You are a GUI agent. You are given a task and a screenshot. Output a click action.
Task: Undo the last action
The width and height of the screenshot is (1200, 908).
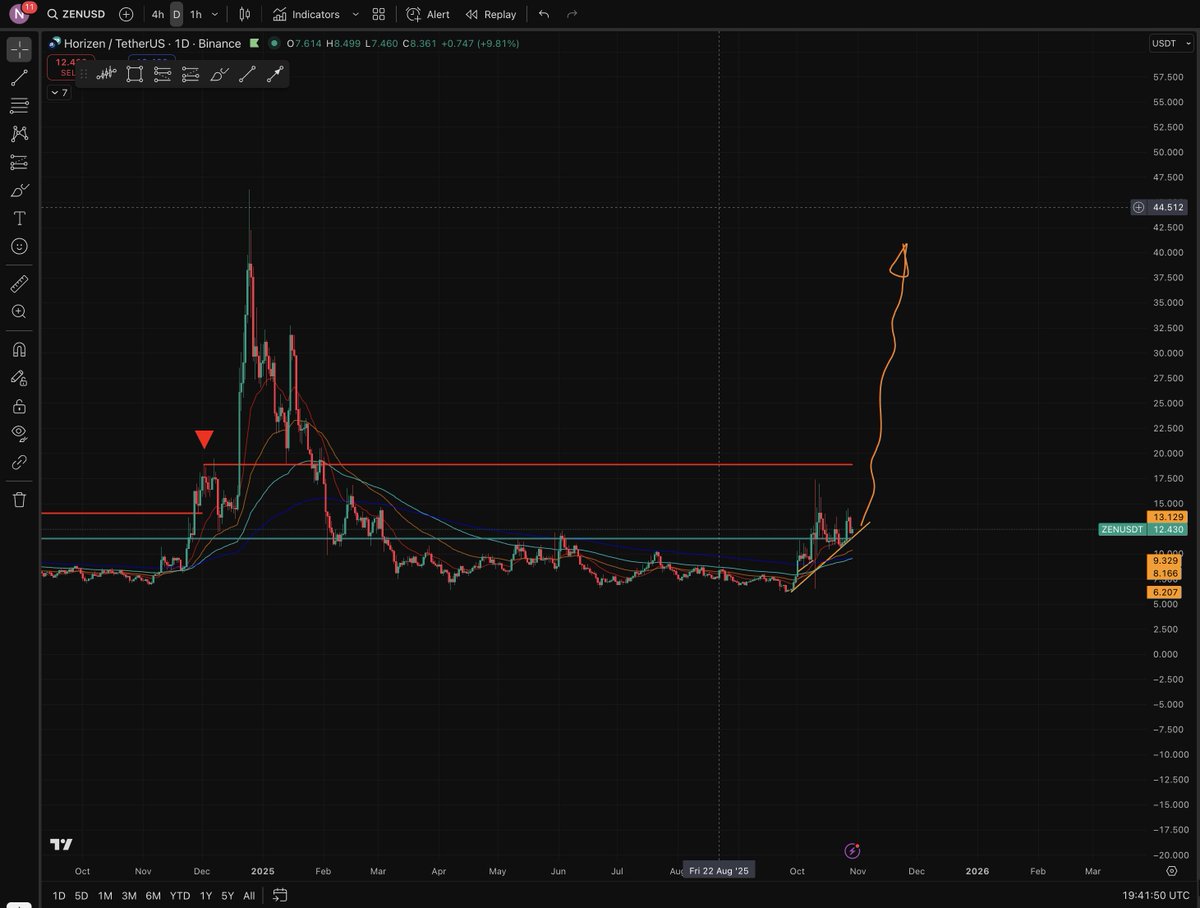tap(543, 14)
